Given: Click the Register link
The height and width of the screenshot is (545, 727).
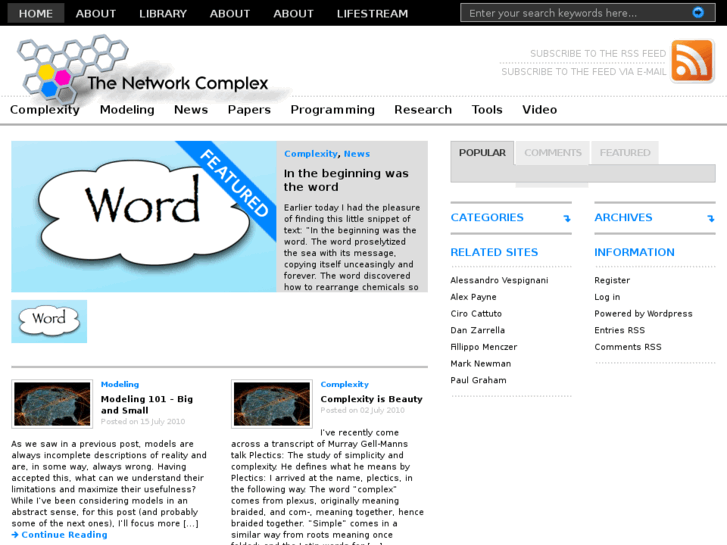Looking at the screenshot, I should (x=612, y=280).
